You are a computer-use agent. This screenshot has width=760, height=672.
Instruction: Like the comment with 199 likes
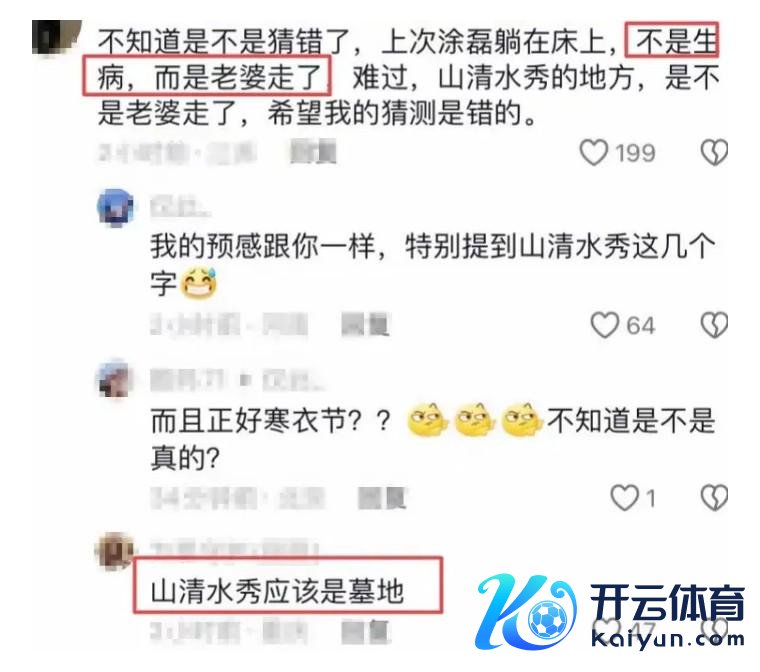[594, 152]
